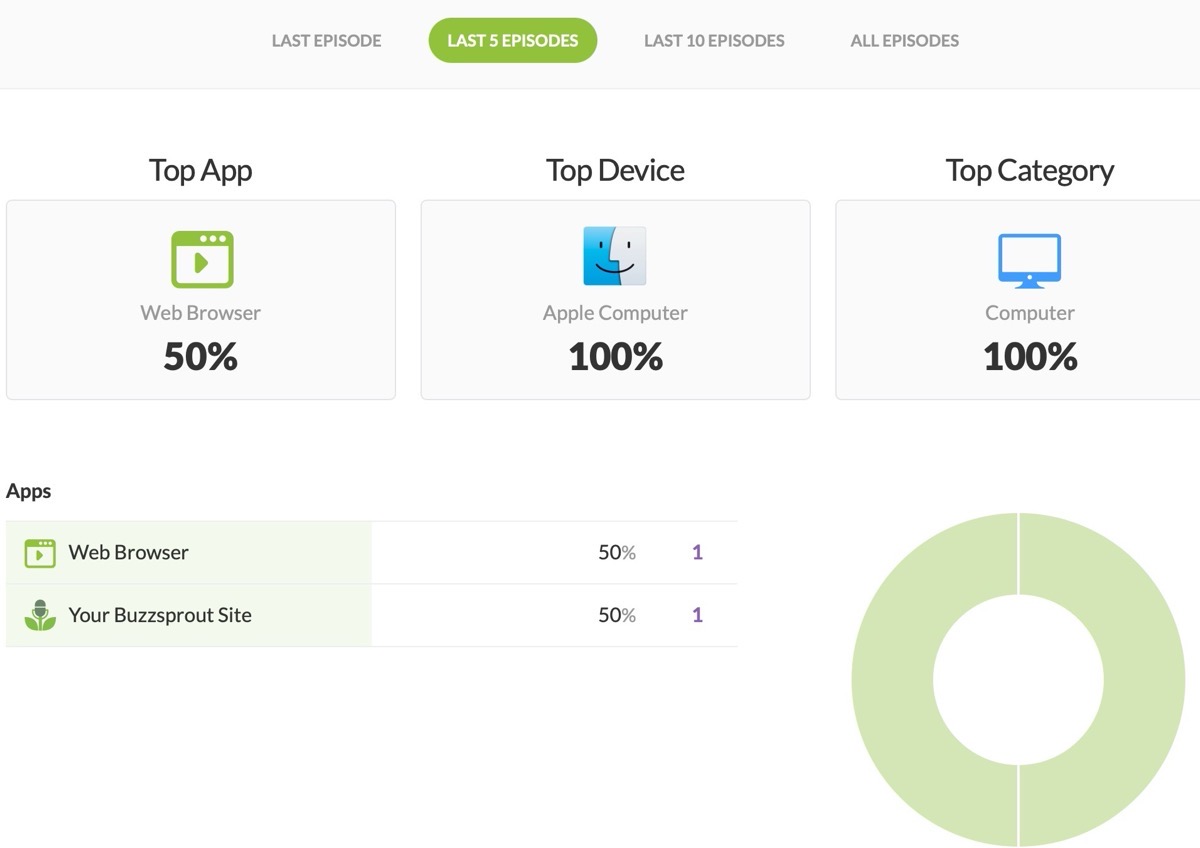The image size is (1200, 848).
Task: Click the small Web Browser icon in Apps list
Action: (x=40, y=553)
